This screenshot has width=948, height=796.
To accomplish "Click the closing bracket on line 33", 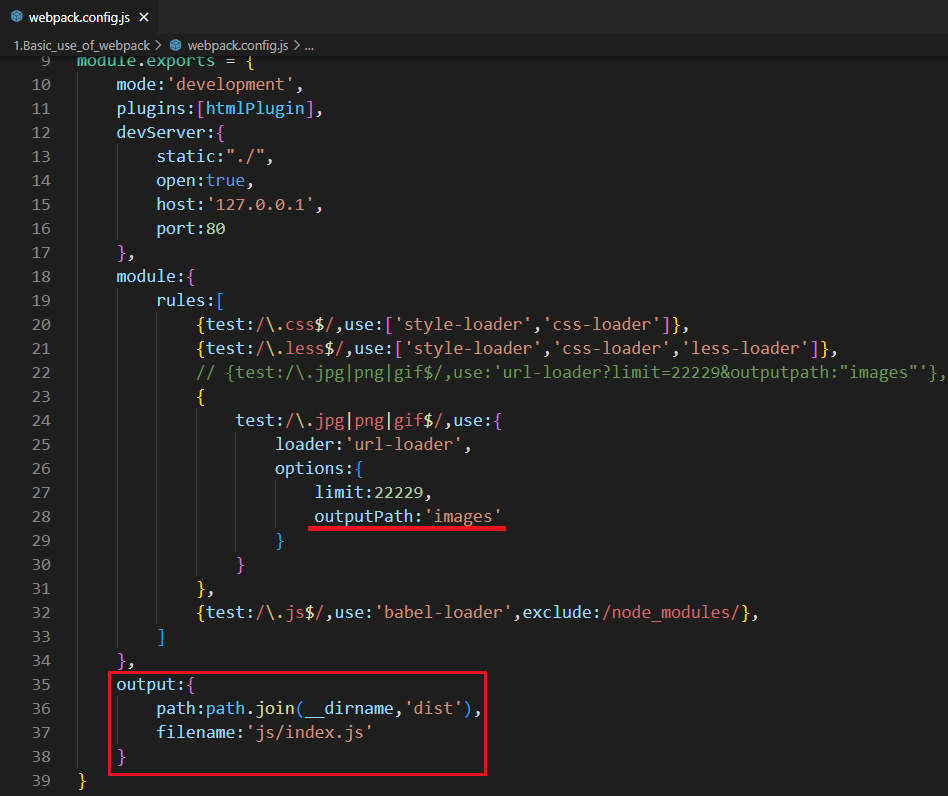I will [x=161, y=637].
